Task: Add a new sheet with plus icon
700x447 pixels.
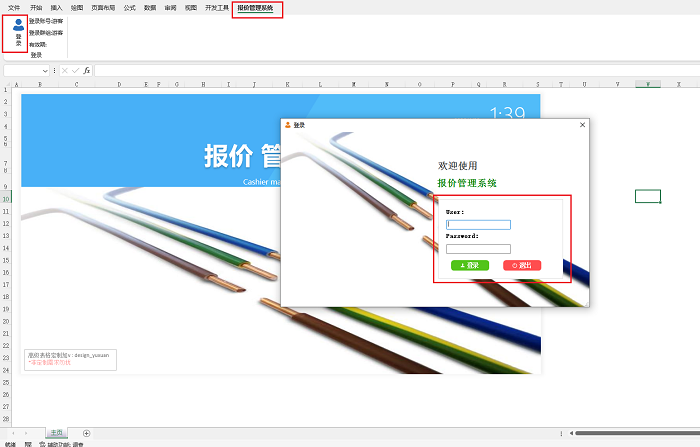Action: click(x=87, y=433)
